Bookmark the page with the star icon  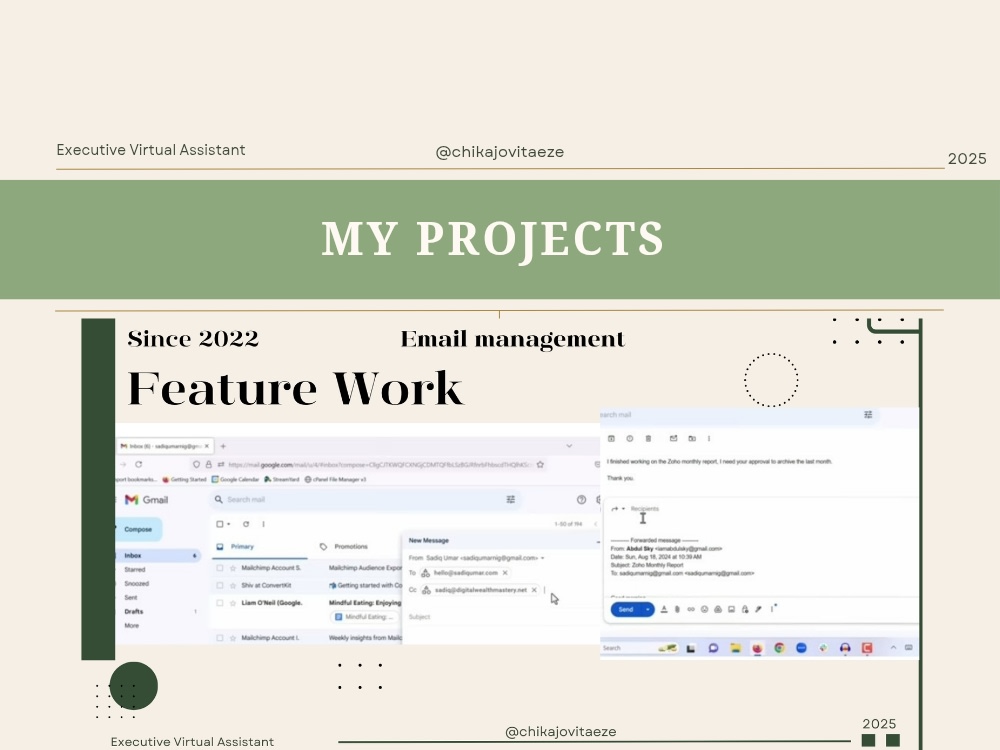540,464
